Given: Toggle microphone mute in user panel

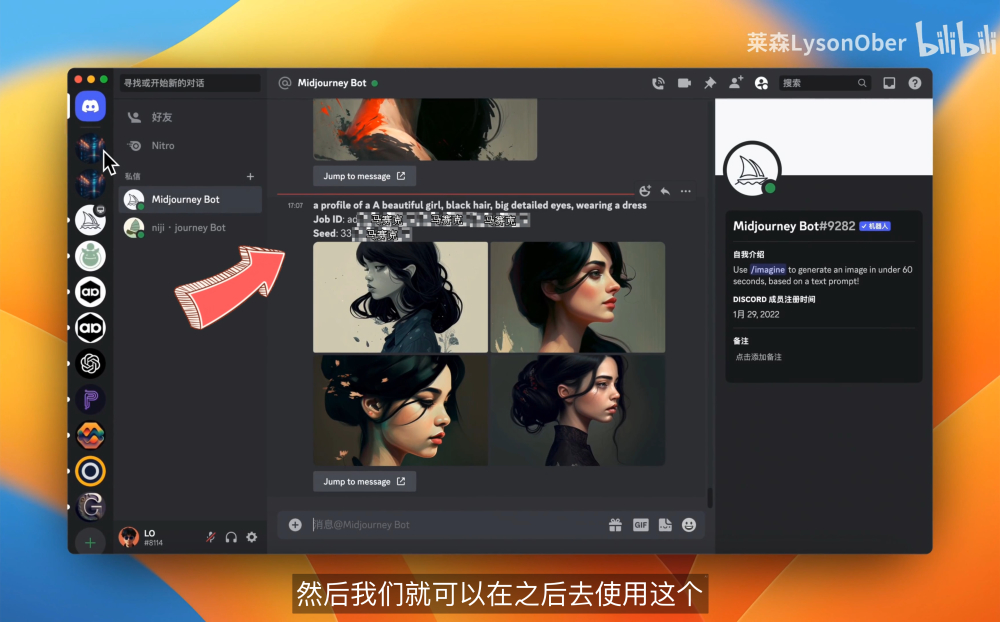Looking at the screenshot, I should pyautogui.click(x=210, y=537).
